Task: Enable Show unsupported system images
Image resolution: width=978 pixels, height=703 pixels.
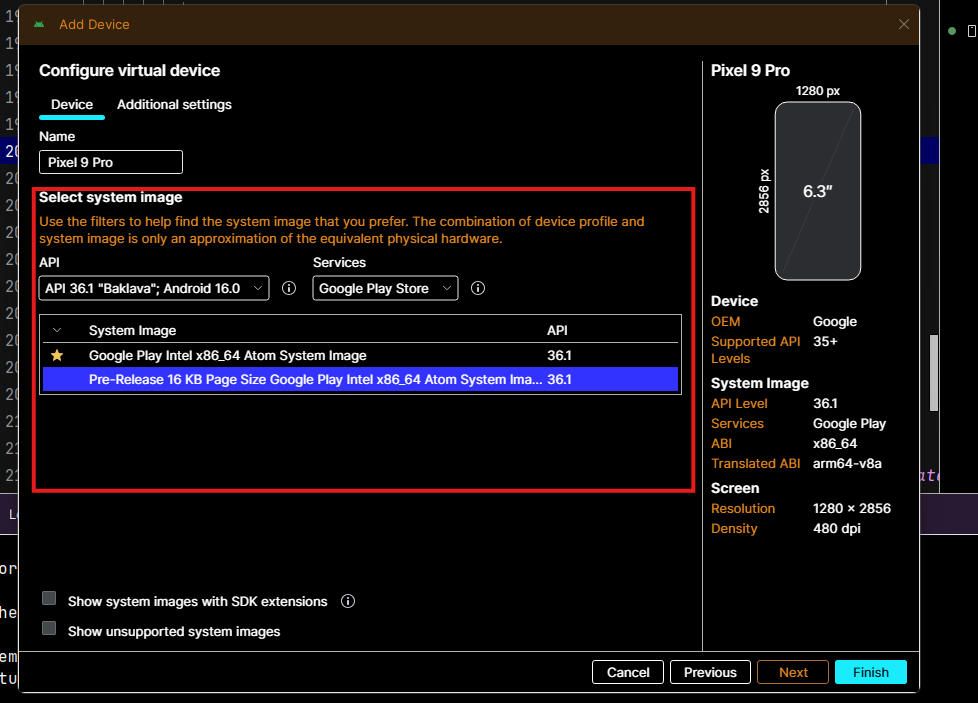Action: (49, 628)
